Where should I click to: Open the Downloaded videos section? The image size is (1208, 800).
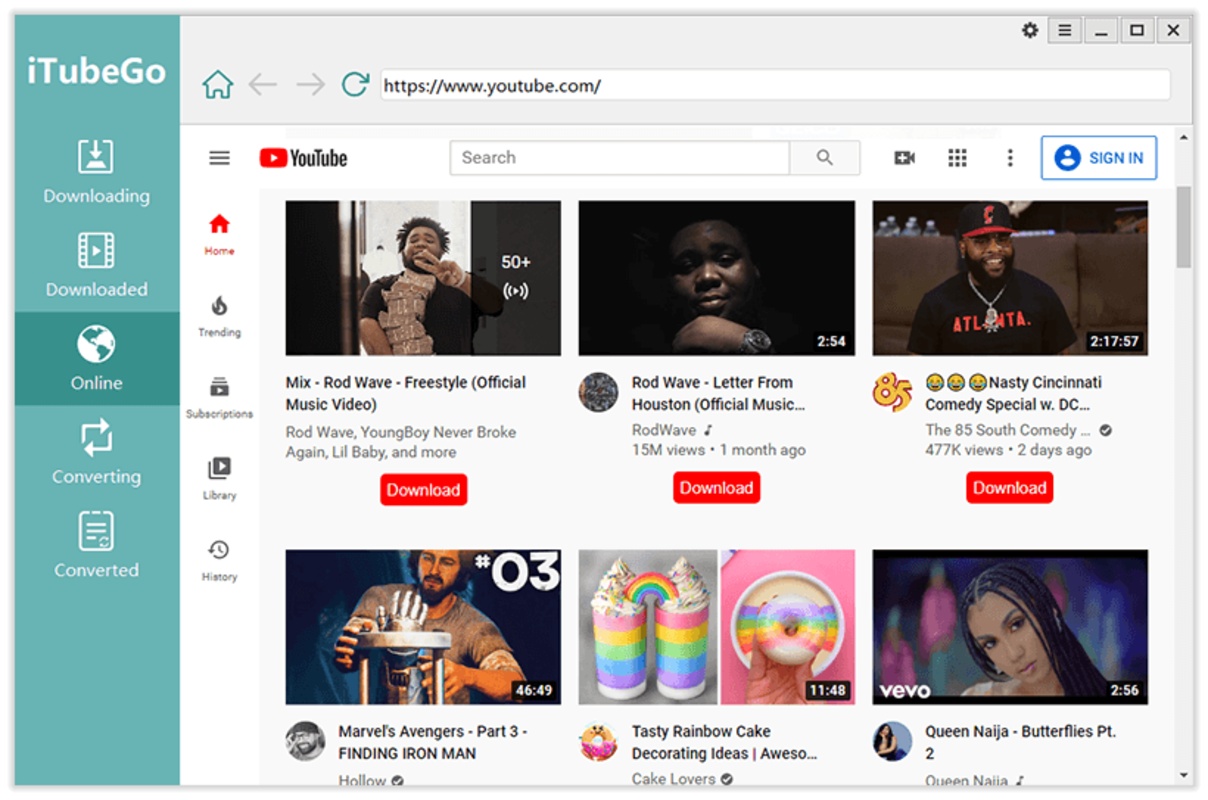pos(96,265)
